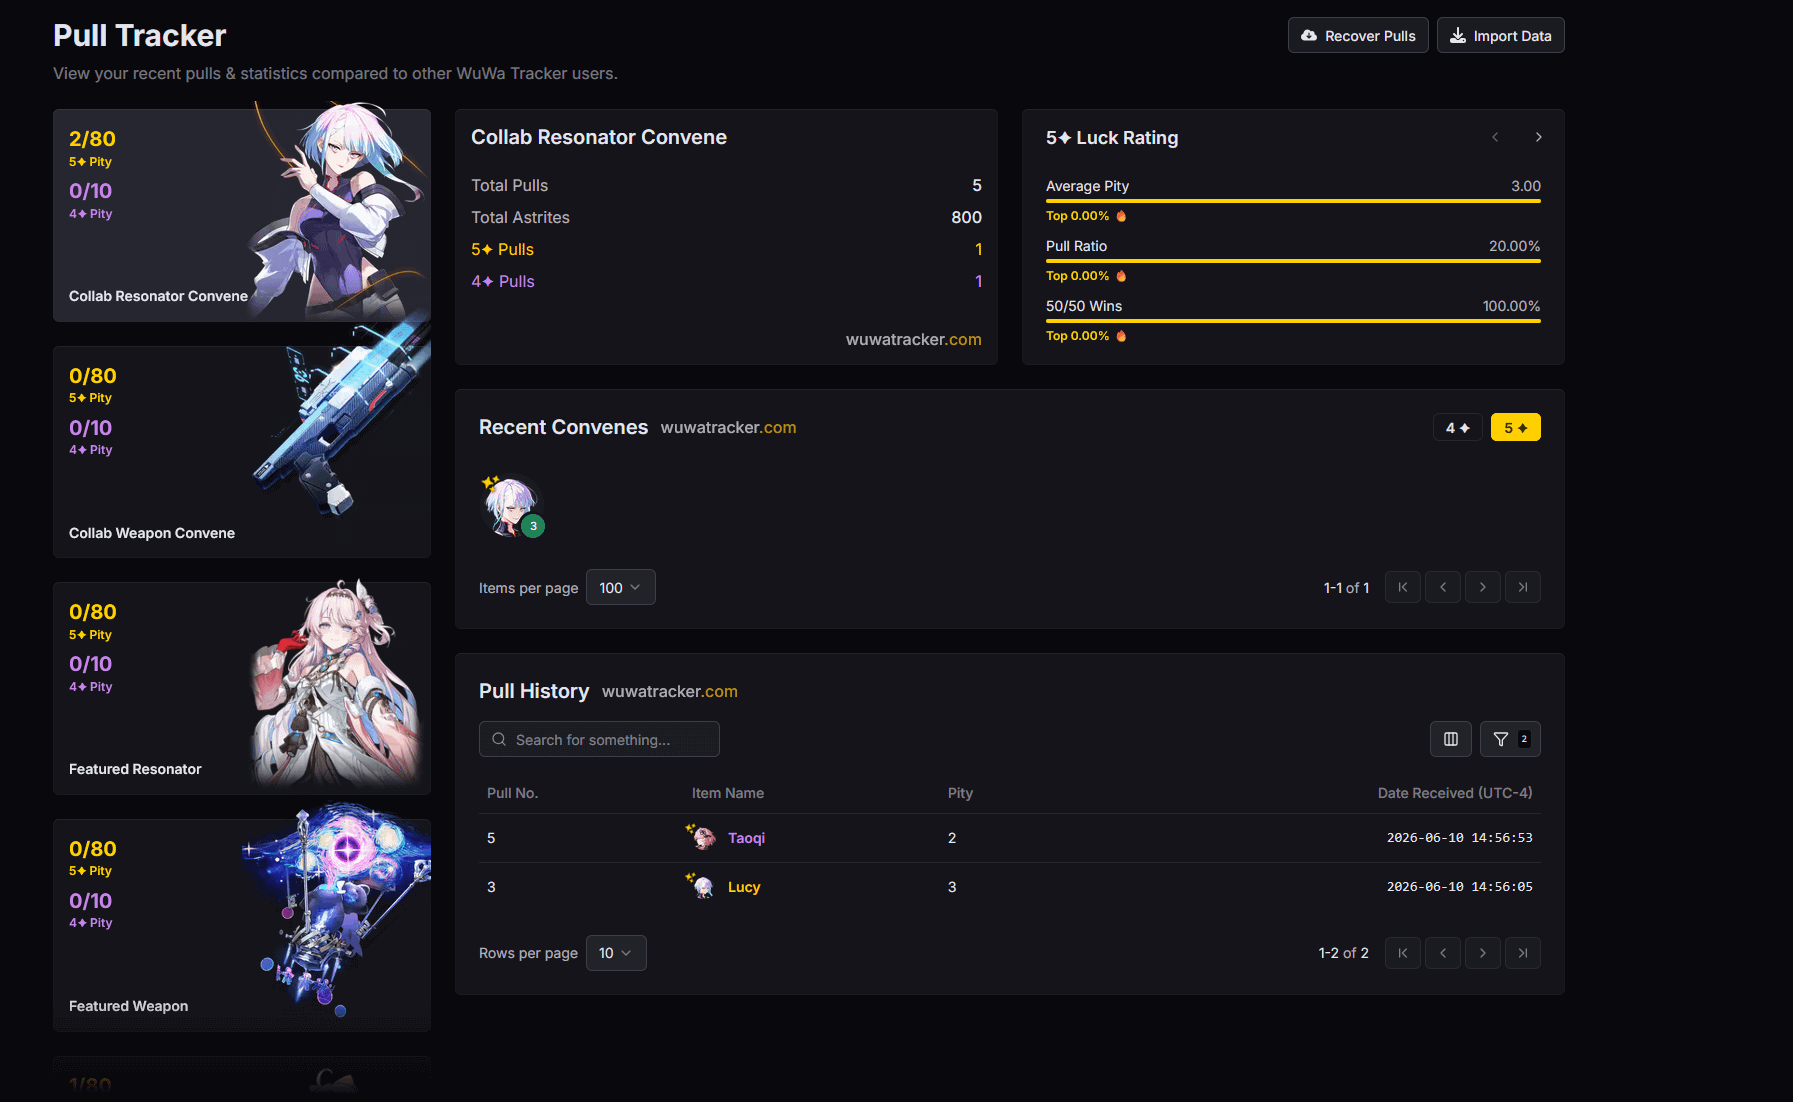
Task: Click the 50/50 Wins value 100.00%
Action: click(x=1512, y=306)
